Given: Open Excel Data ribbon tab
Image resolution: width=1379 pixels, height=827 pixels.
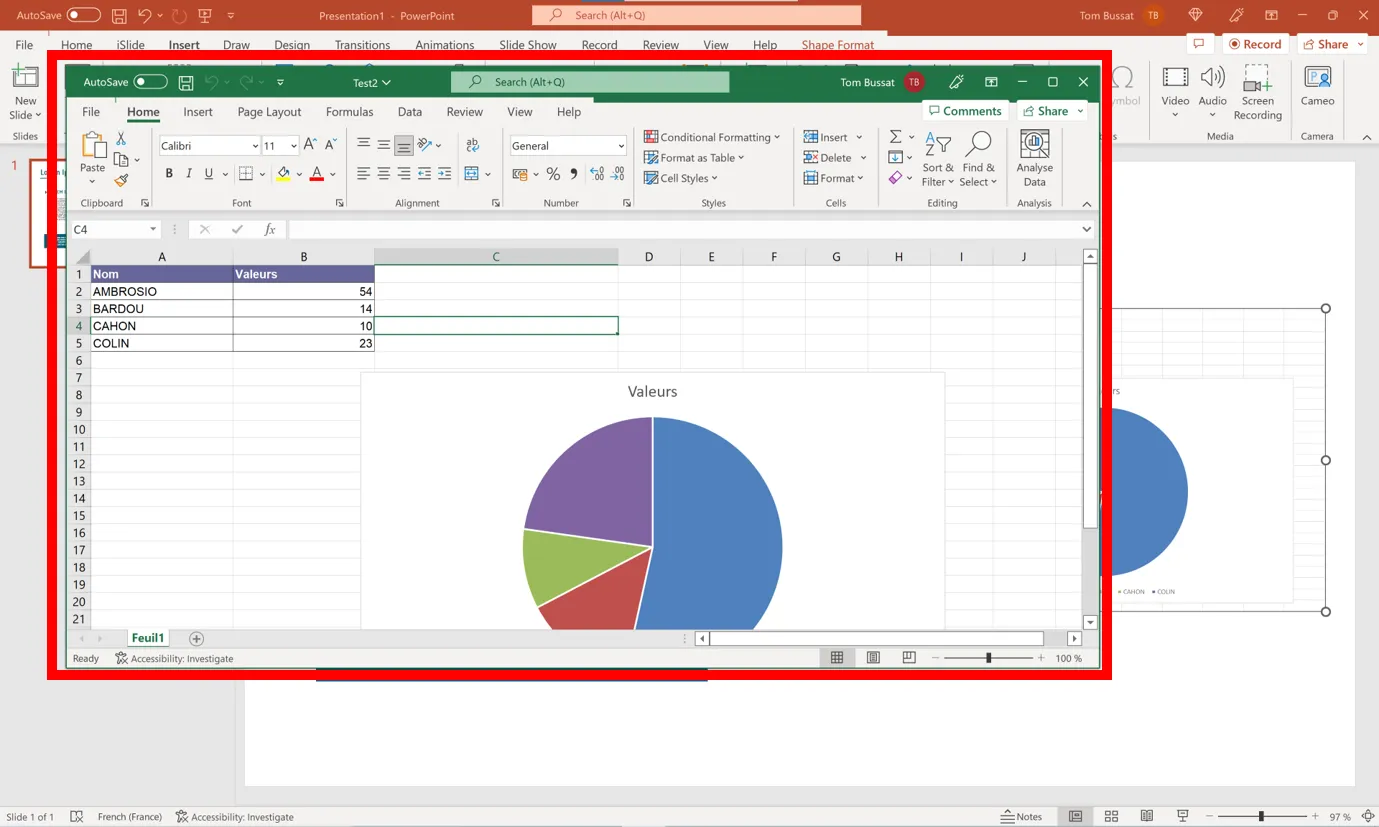Looking at the screenshot, I should (410, 112).
